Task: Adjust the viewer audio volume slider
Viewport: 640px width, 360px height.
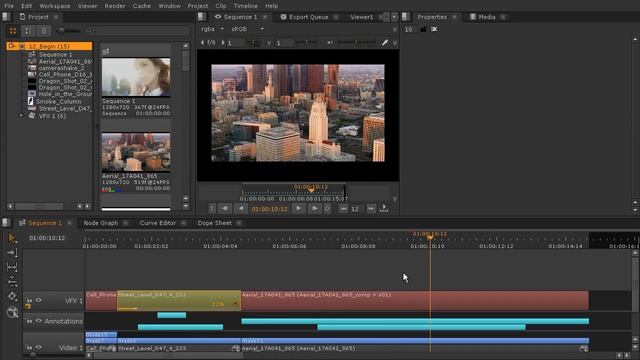Action: click(356, 42)
